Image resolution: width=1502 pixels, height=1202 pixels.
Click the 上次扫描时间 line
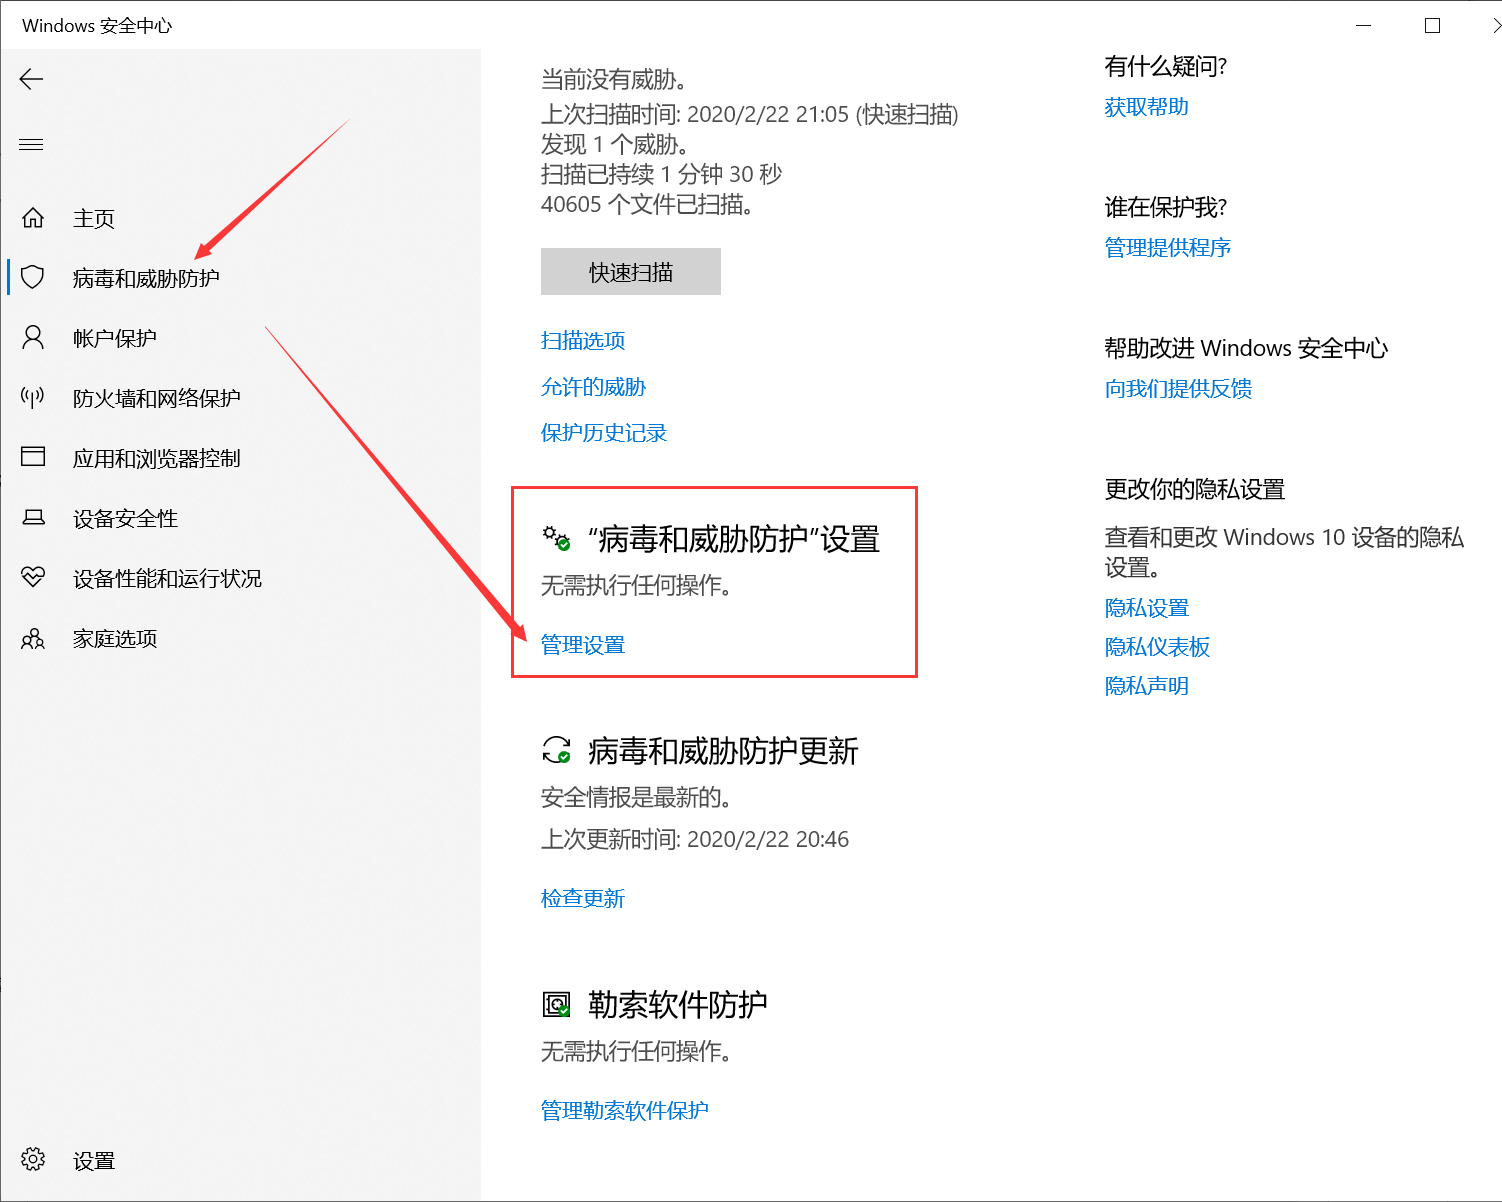point(750,114)
